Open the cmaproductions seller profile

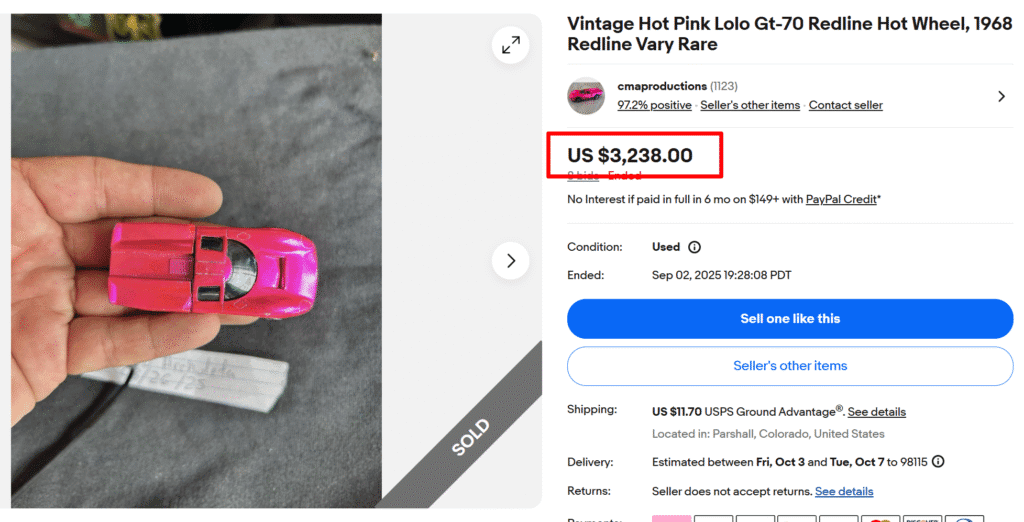click(662, 86)
